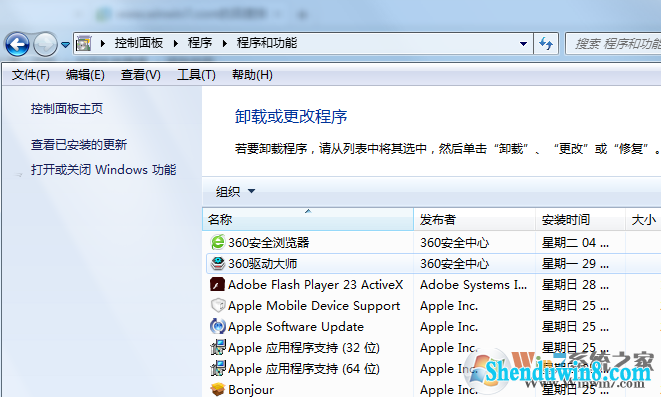Click the control panel icon in address bar

point(84,43)
